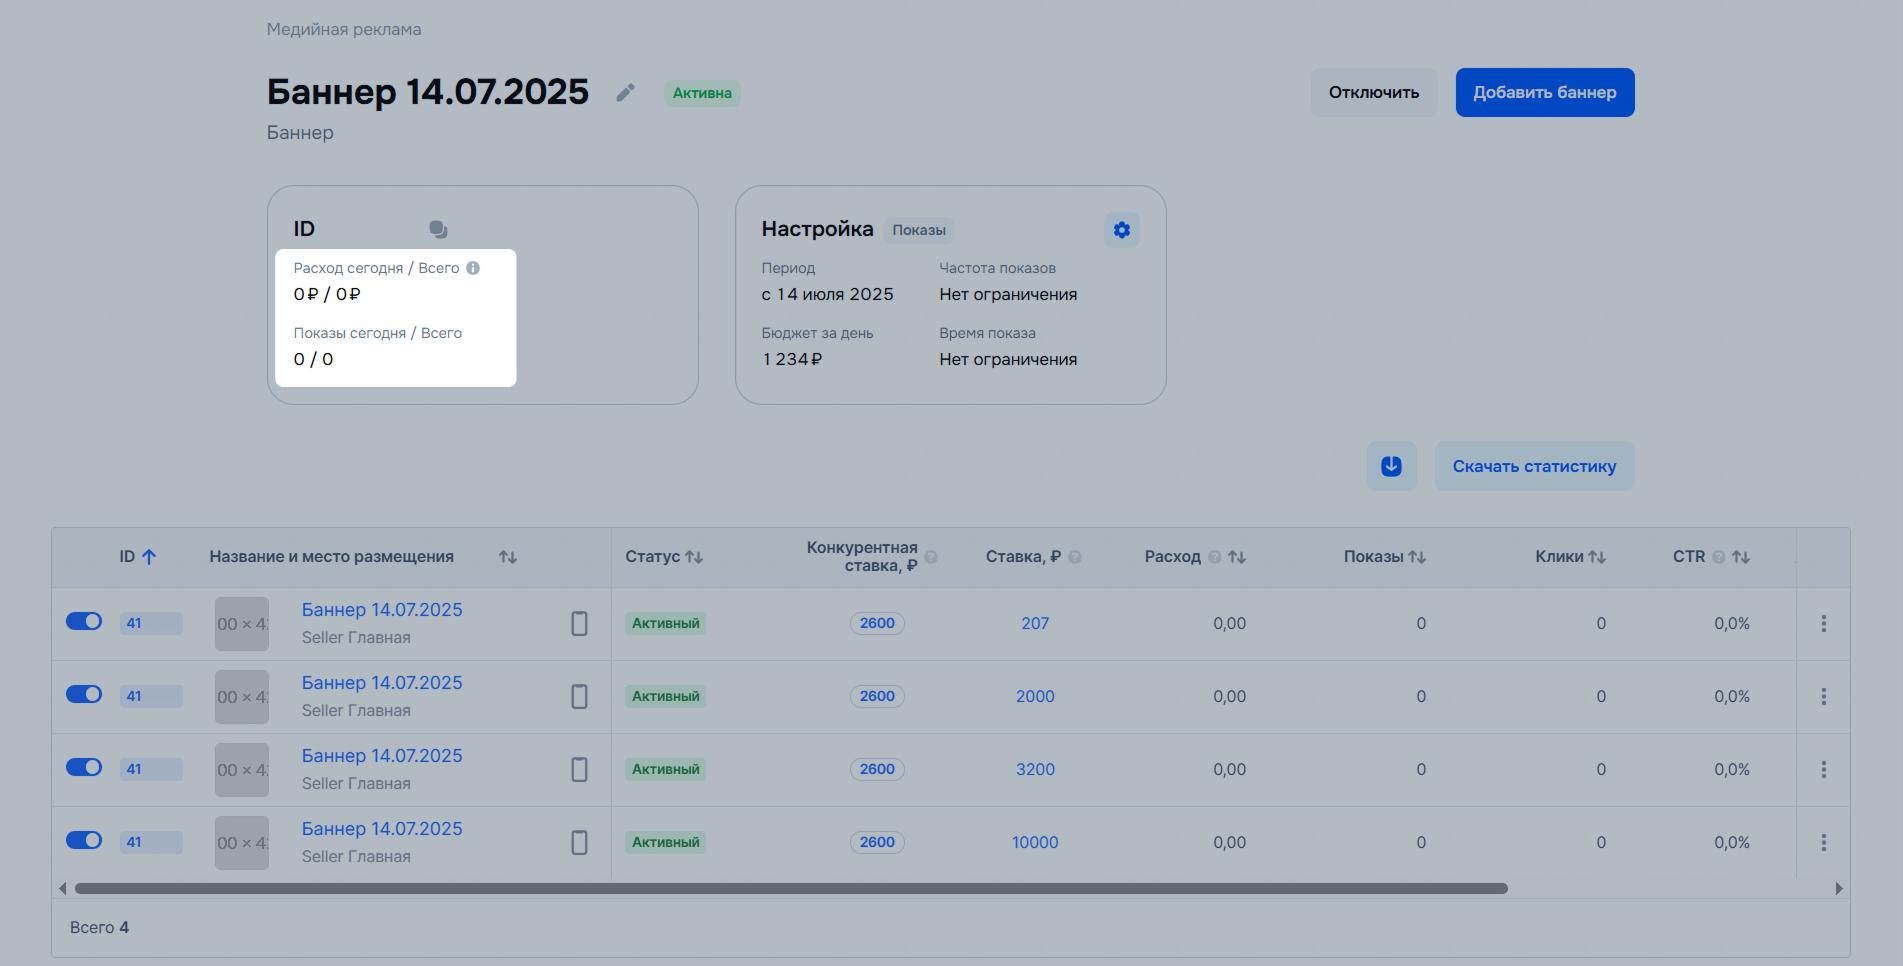
Task: Click the blue download arrow icon
Action: 1391,466
